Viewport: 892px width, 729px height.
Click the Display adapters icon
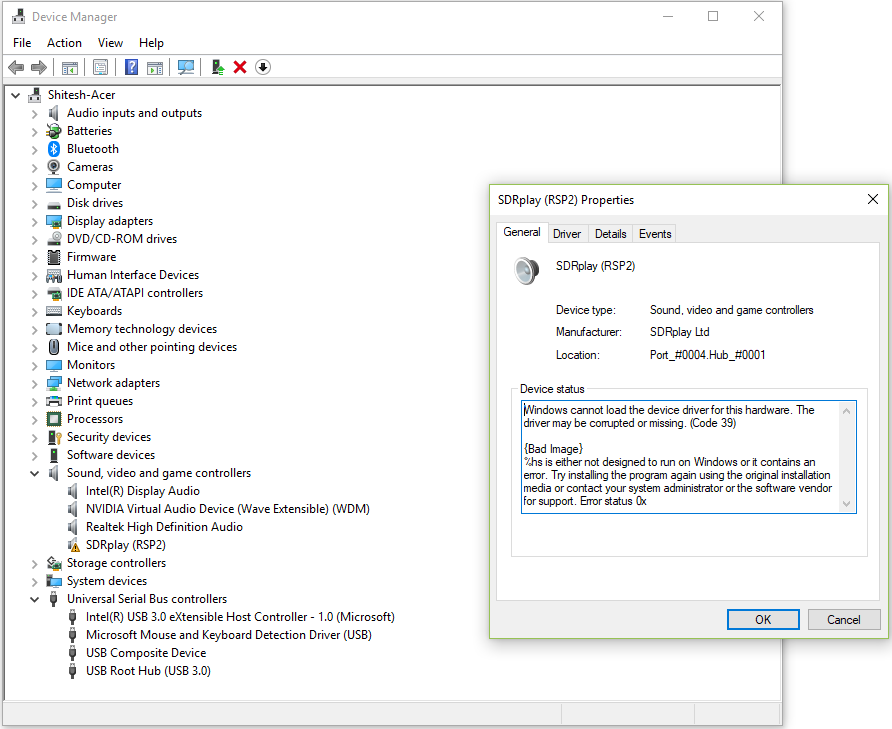[x=54, y=221]
